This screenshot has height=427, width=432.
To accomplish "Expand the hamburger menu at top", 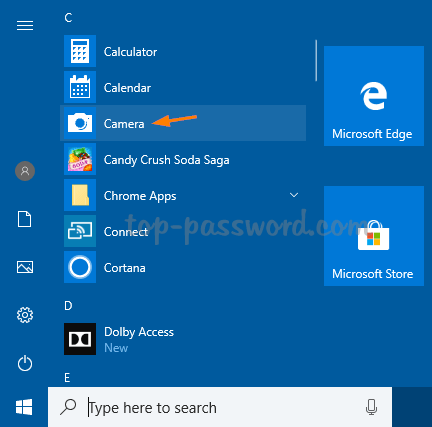I will (25, 25).
